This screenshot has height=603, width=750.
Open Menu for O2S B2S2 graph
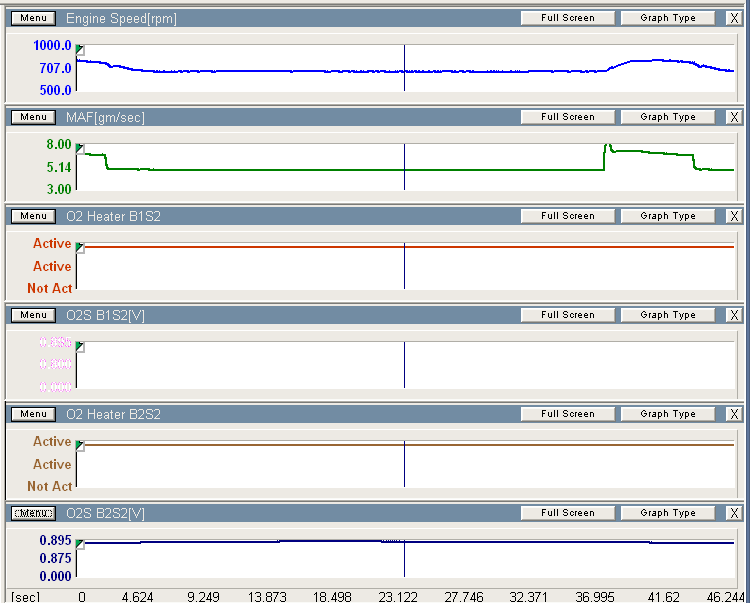(33, 513)
